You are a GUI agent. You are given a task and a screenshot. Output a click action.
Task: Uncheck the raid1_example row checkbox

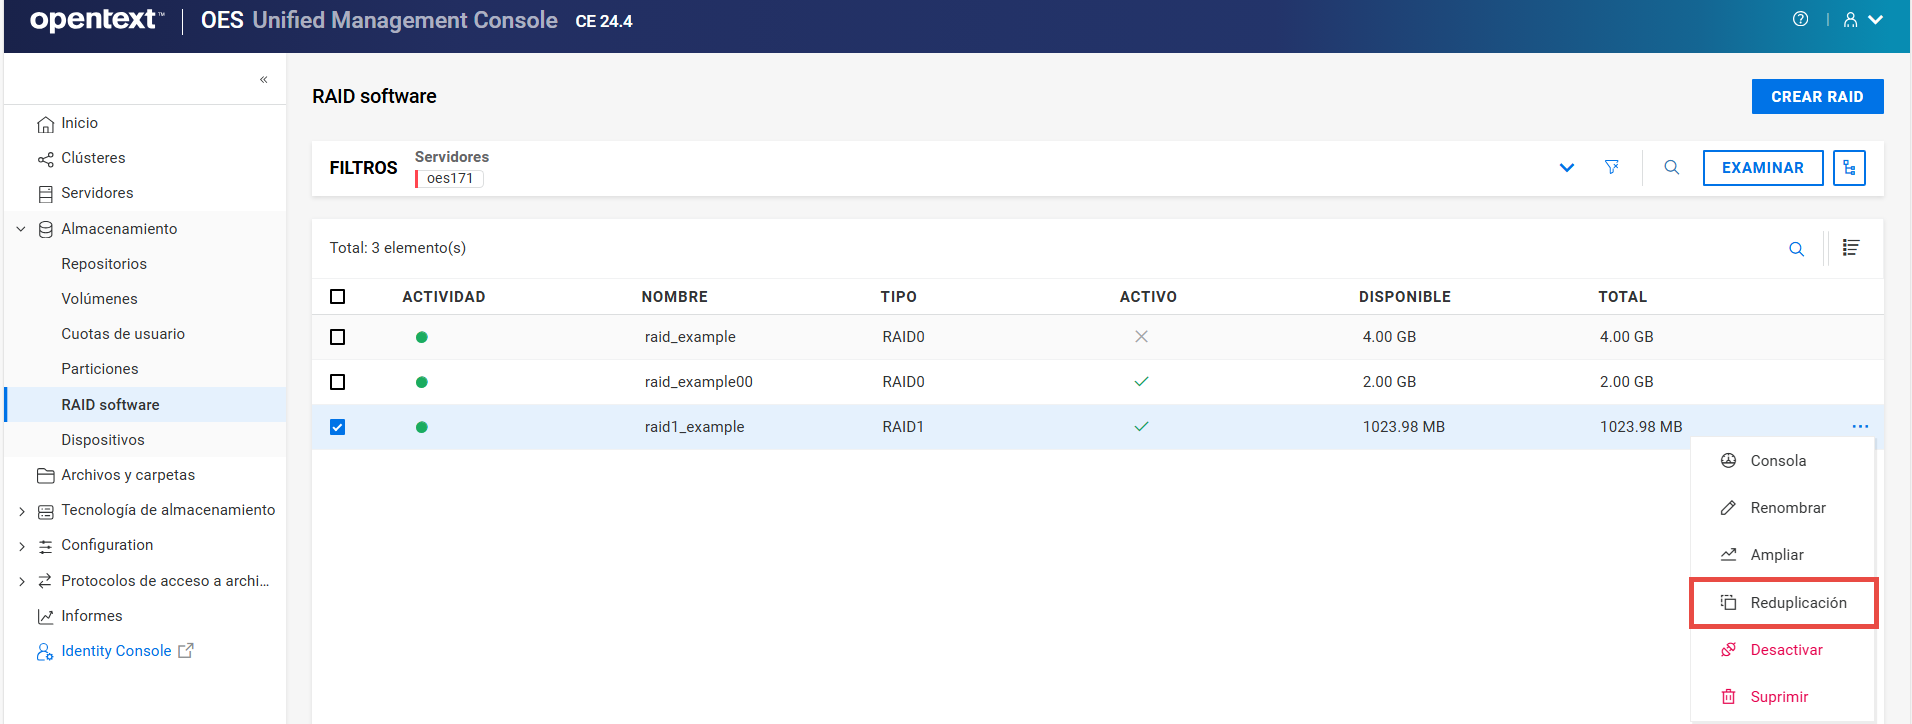pos(338,427)
